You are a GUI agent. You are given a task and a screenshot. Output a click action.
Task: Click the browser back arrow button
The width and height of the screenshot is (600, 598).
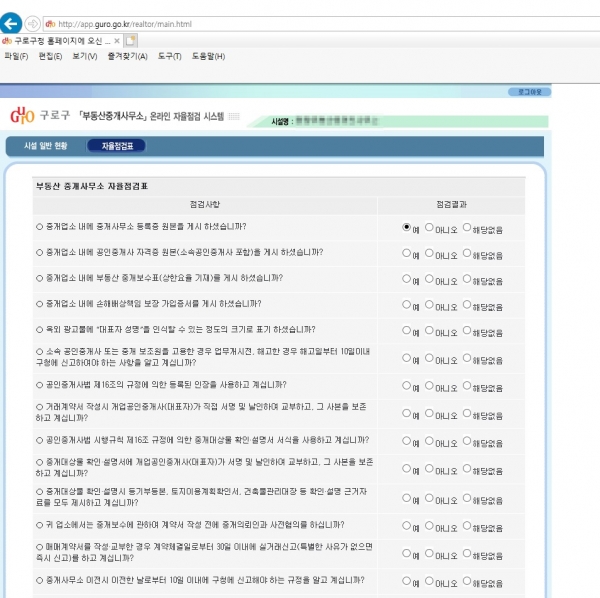(x=10, y=23)
